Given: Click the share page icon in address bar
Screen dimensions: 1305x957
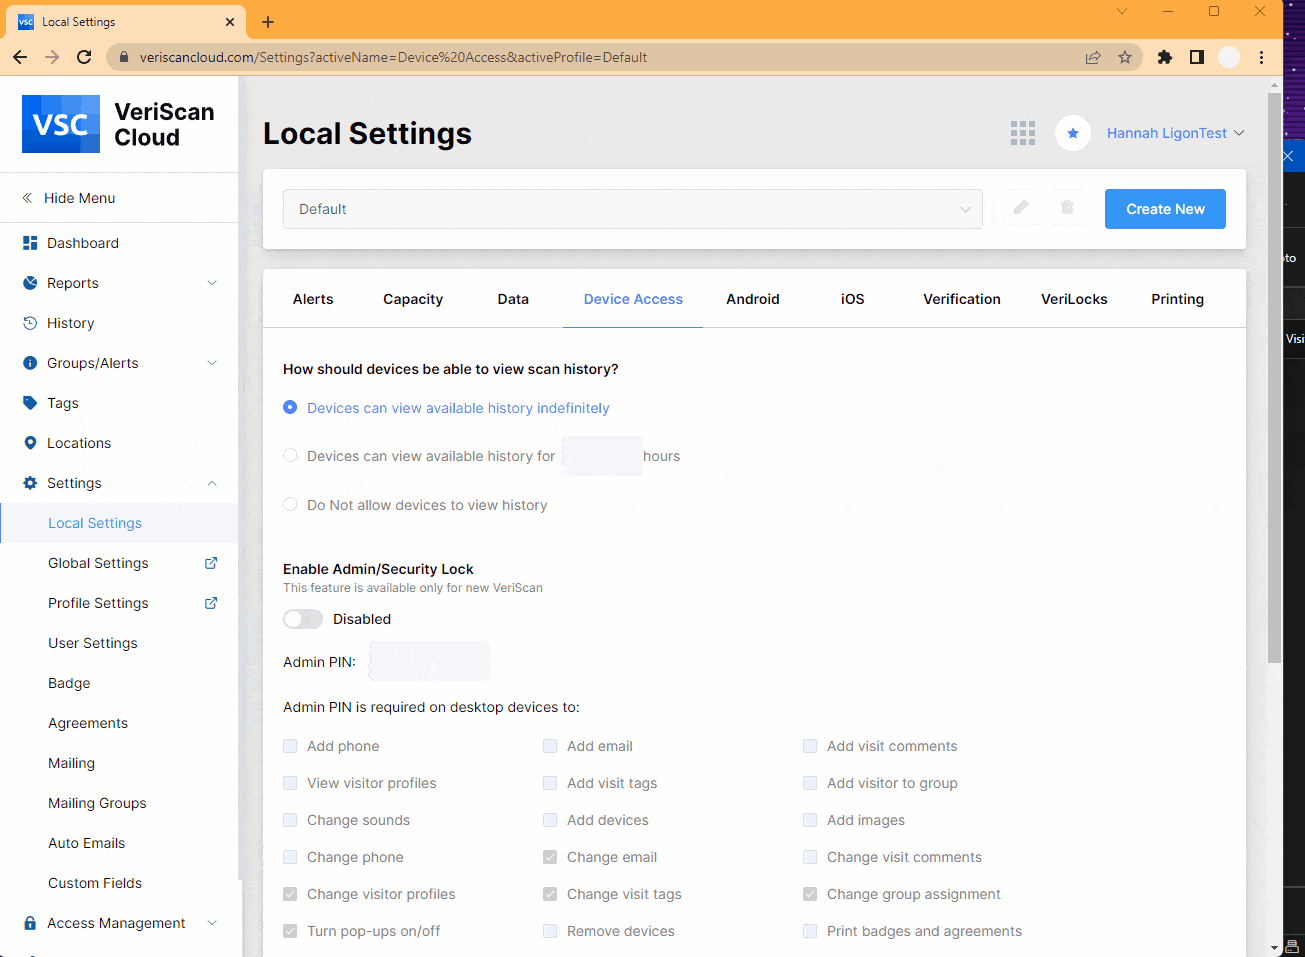Looking at the screenshot, I should (1093, 57).
